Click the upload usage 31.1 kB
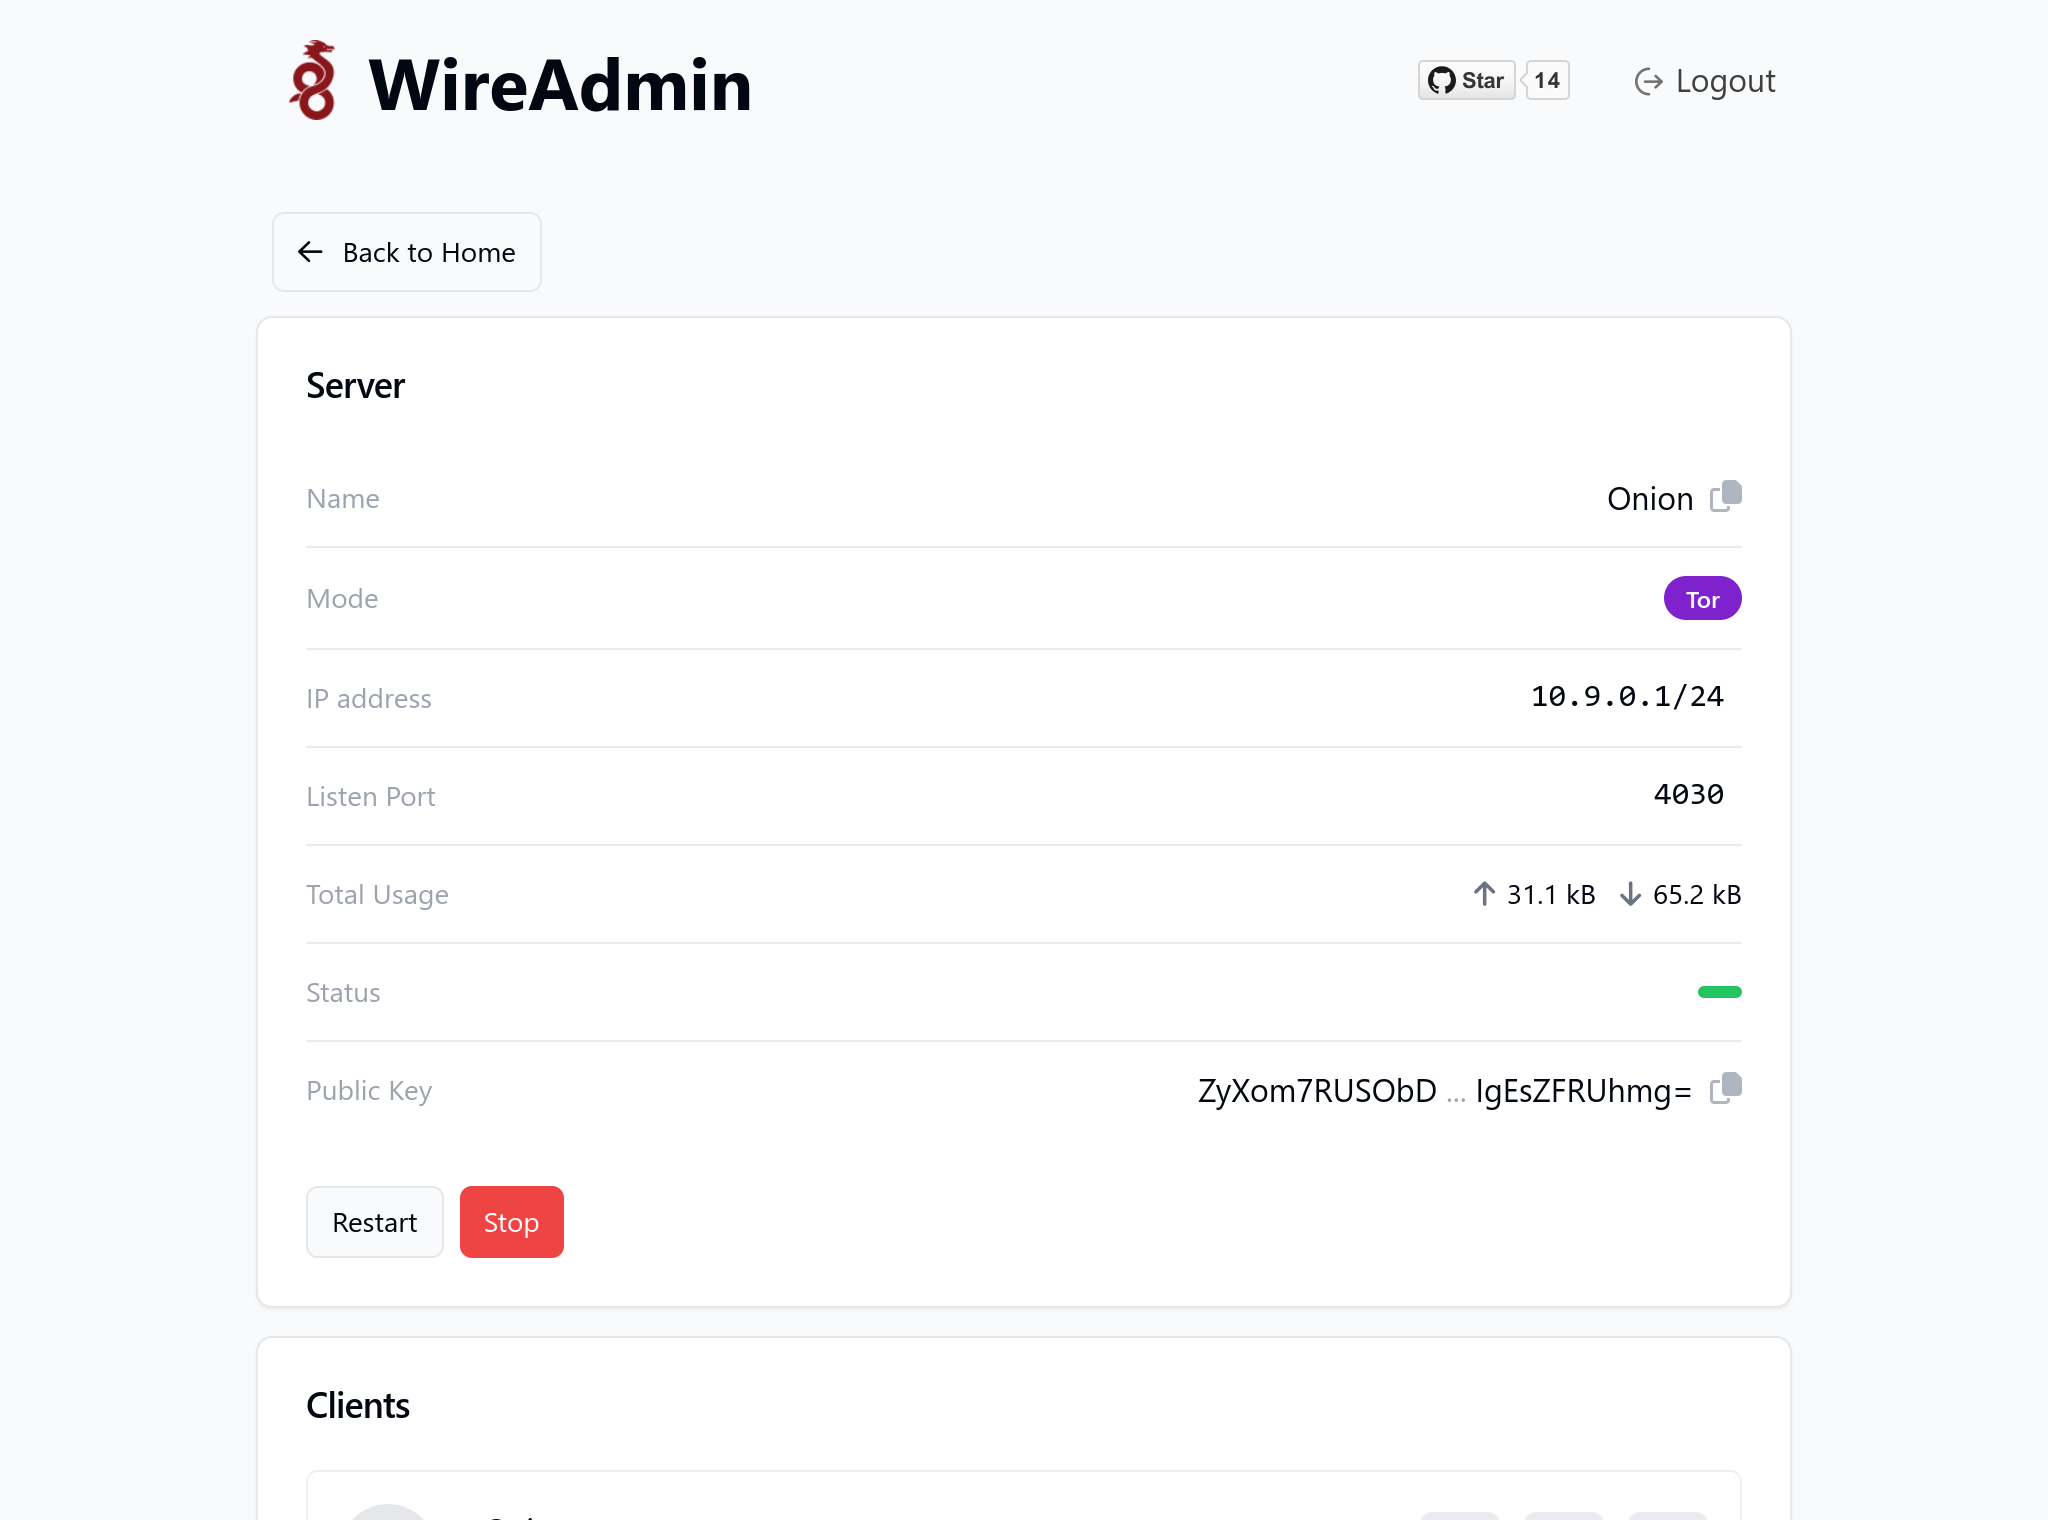 tap(1536, 894)
